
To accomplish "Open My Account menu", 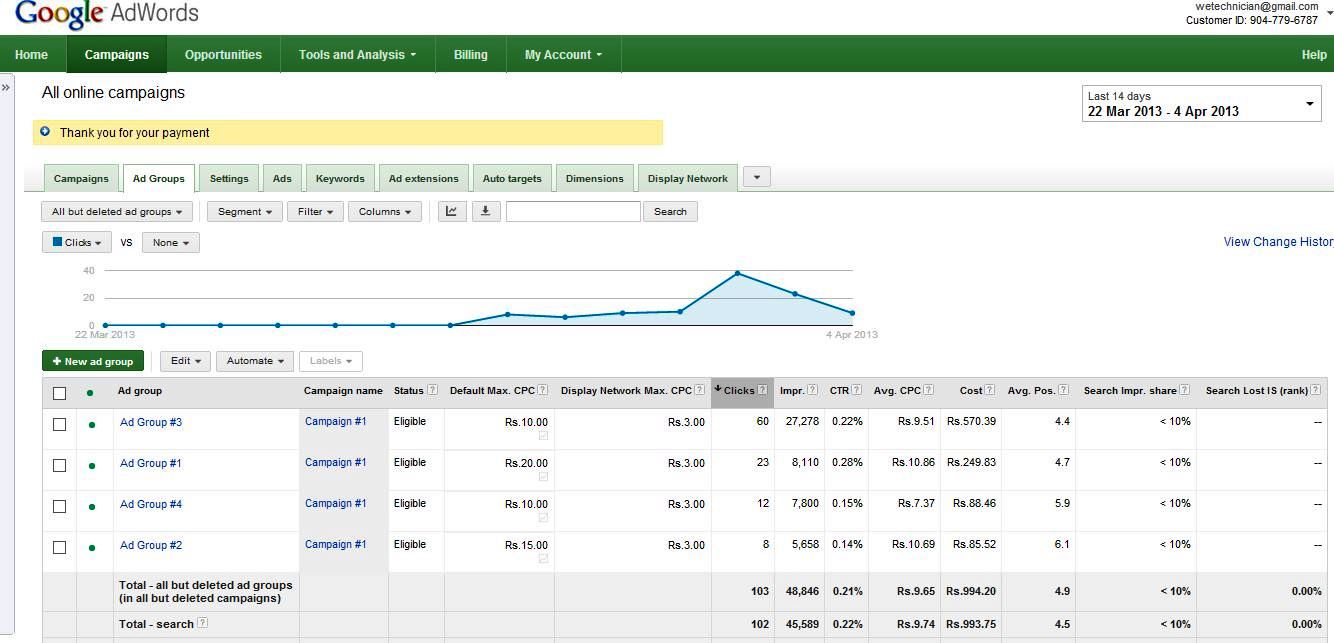I will click(x=563, y=55).
